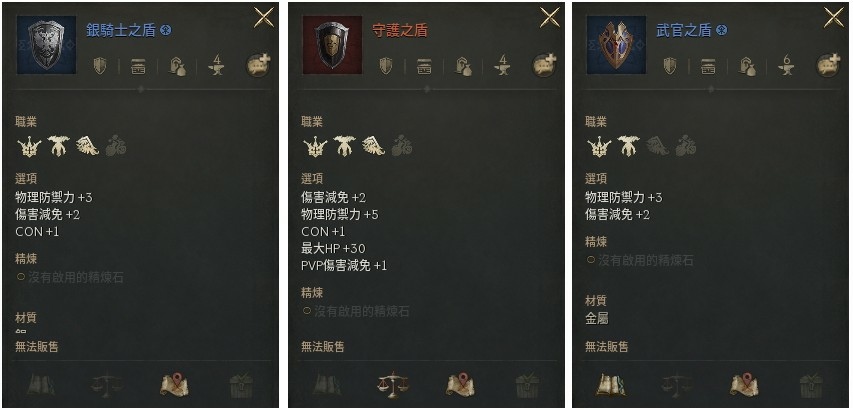
Task: Click the chat share icon on 守護之盾 panel
Action: (544, 66)
